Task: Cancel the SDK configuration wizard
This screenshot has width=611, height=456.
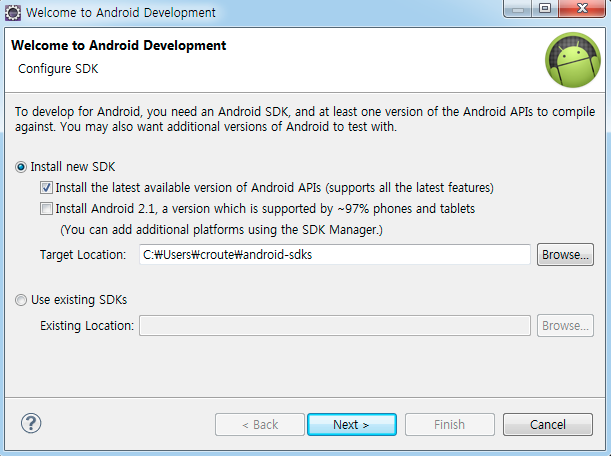Action: pos(547,424)
